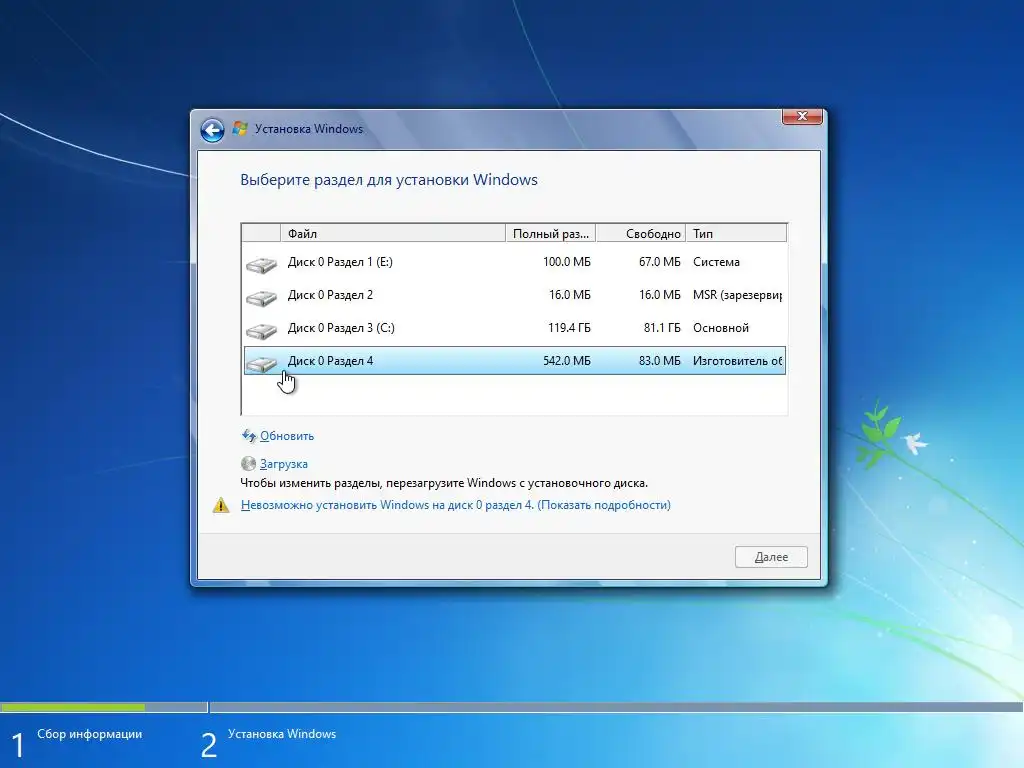The height and width of the screenshot is (768, 1024).
Task: Select the row Диск 0 Раздел 1 (E:)
Action: [514, 262]
